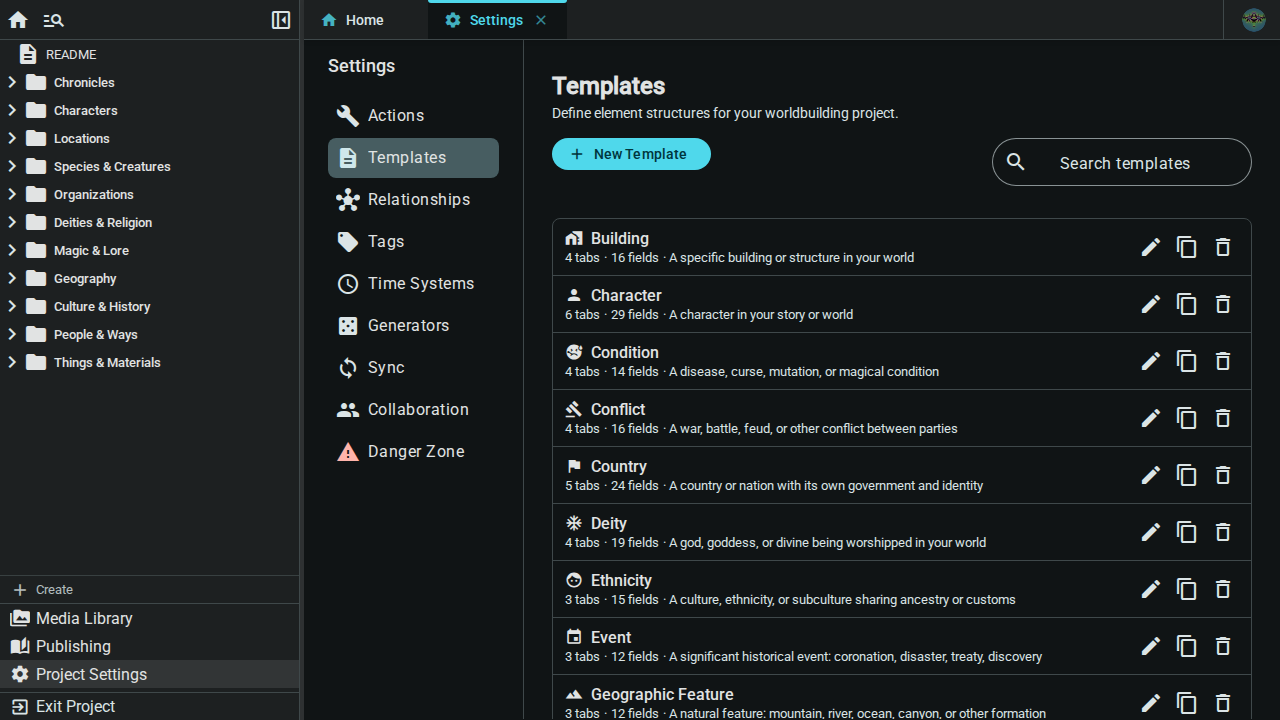Open the Time Systems settings section
The width and height of the screenshot is (1280, 720).
click(413, 284)
